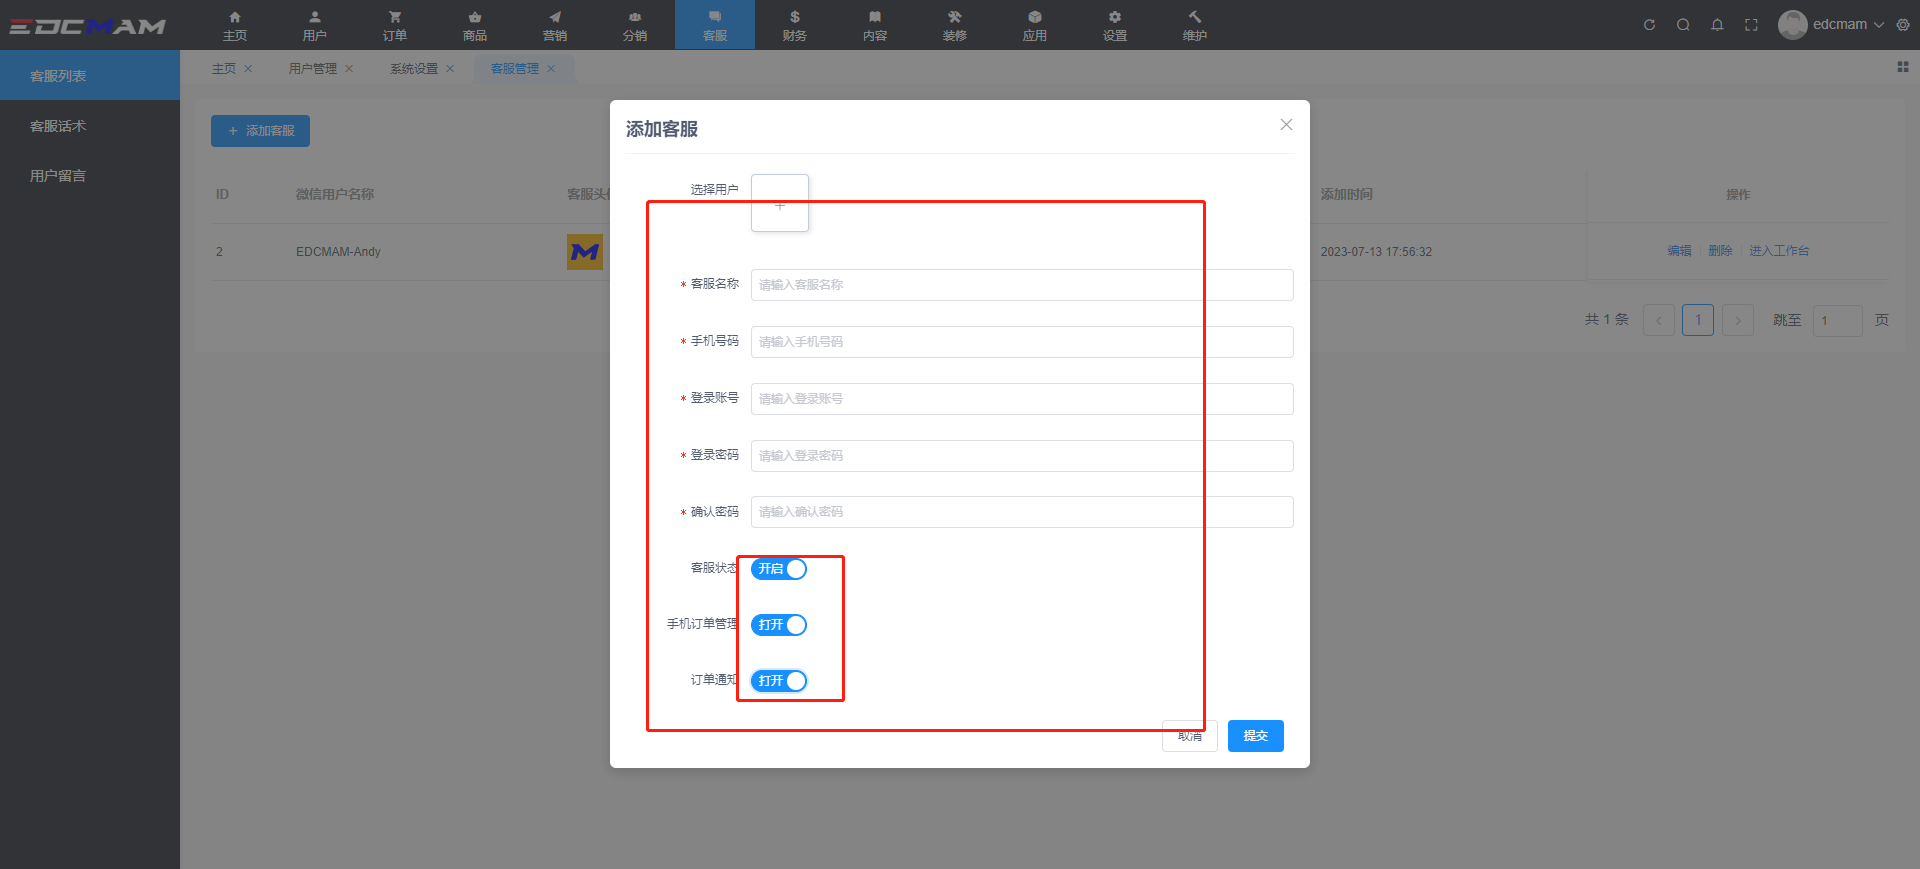Screen dimensions: 1920x869
Task: Disable the 订单通知 switch
Action: click(x=779, y=681)
